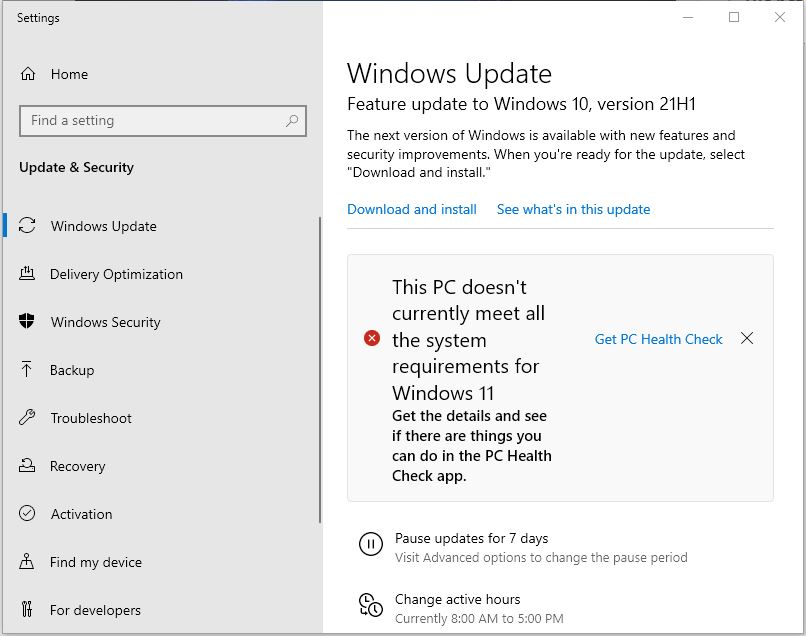Open Delivery Optimization via its icon
Image resolution: width=806 pixels, height=636 pixels.
coord(27,274)
